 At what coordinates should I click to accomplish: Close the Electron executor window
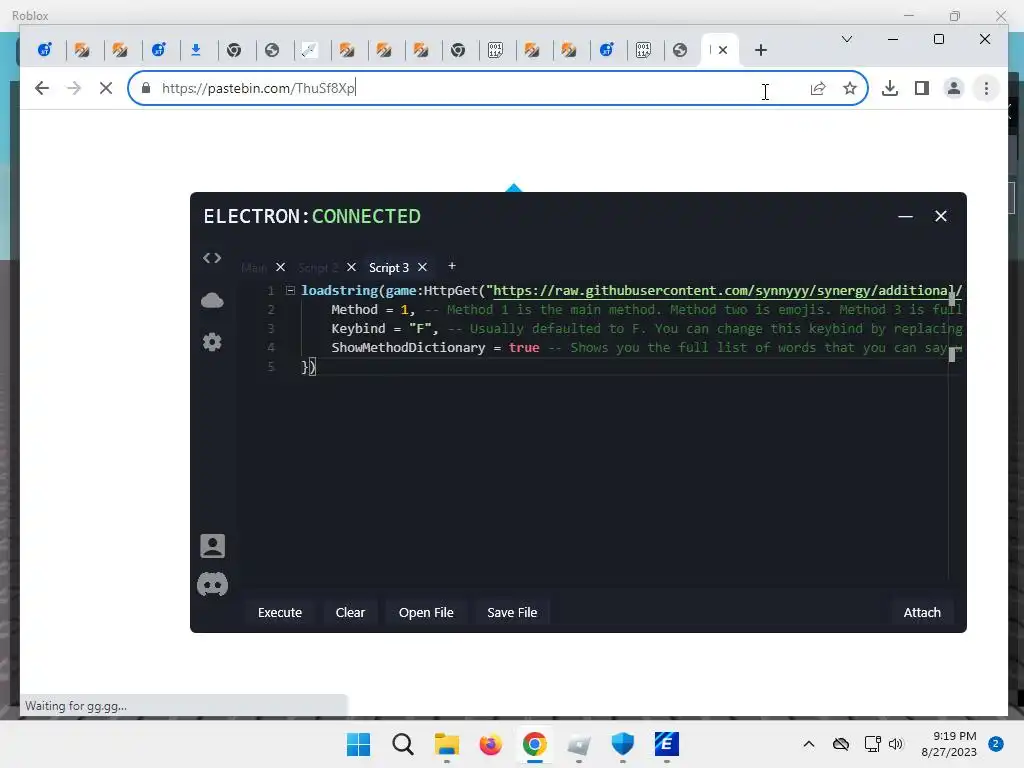click(x=940, y=216)
